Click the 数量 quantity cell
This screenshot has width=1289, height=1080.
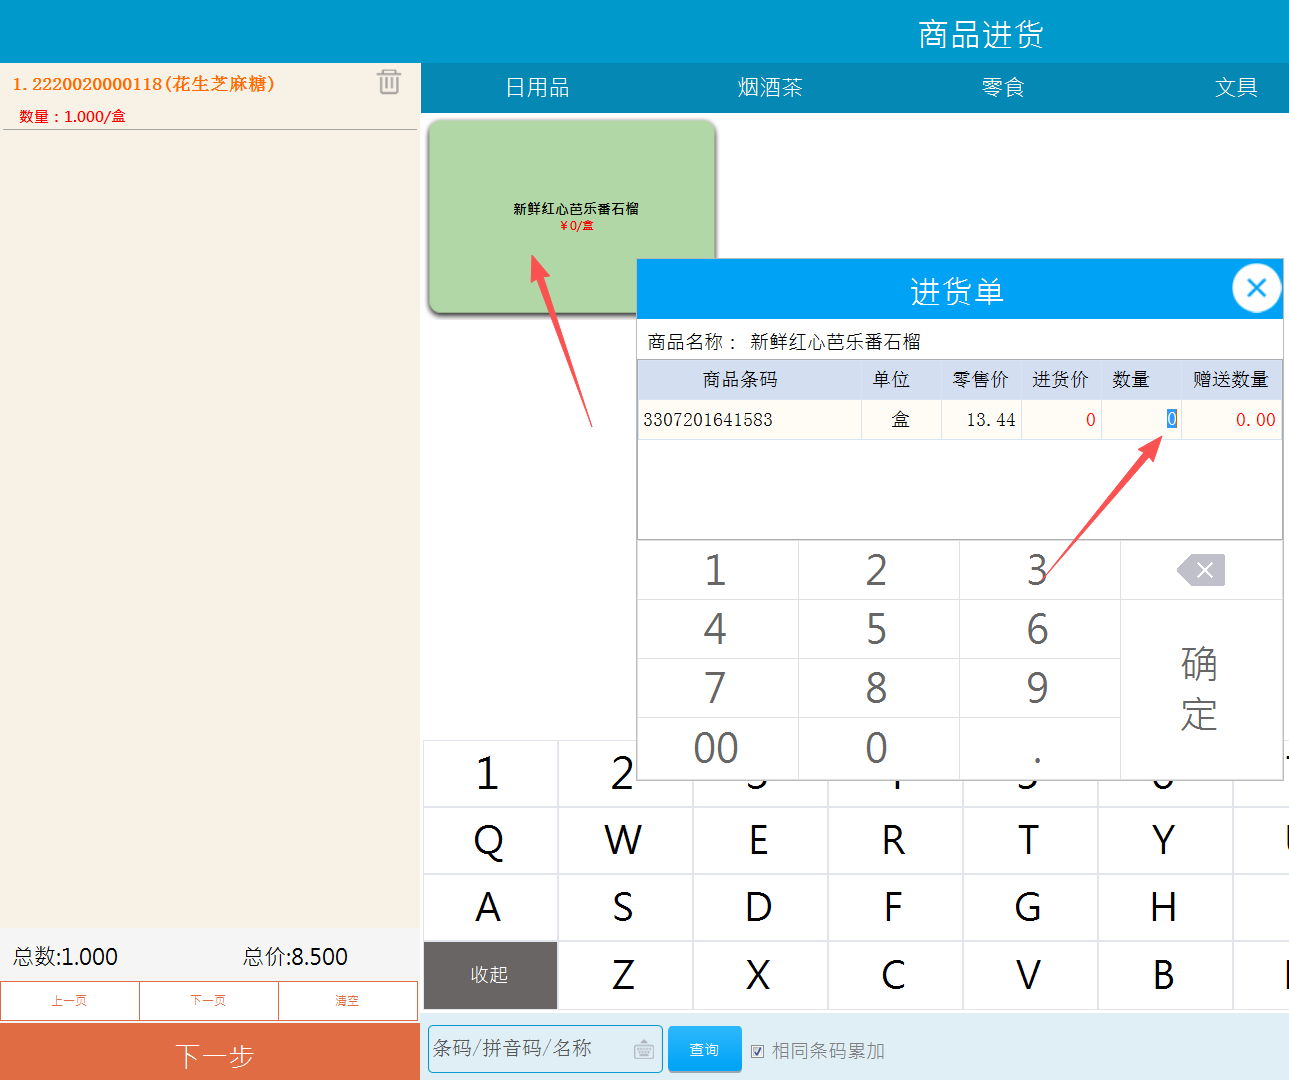coord(1141,420)
